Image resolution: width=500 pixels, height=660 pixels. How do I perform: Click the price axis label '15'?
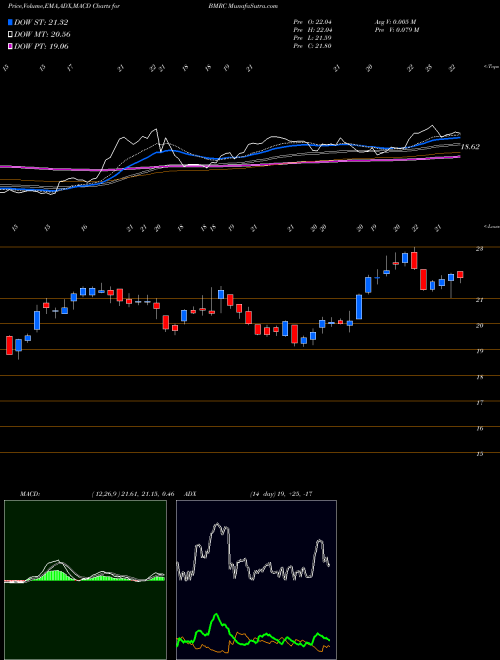pyautogui.click(x=479, y=454)
